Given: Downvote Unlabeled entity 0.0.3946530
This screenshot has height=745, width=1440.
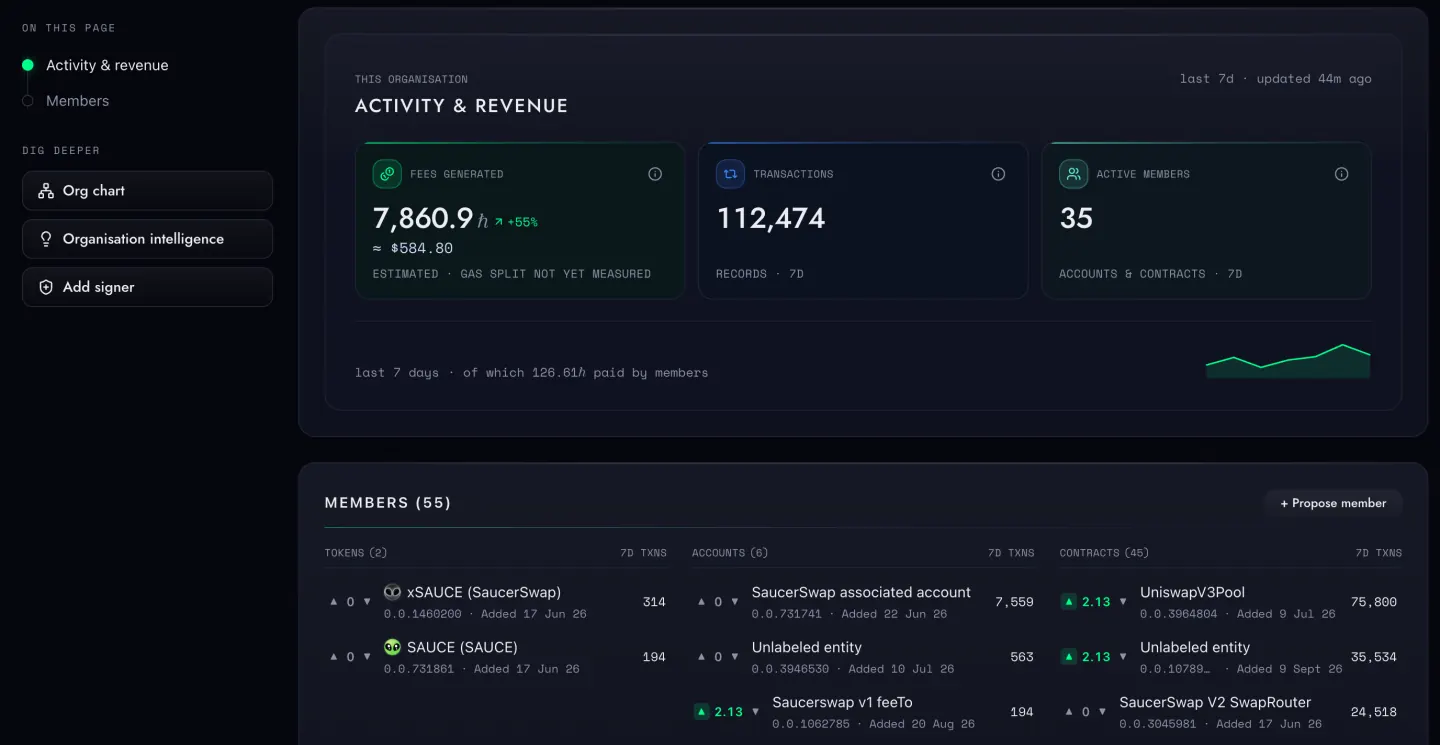Looking at the screenshot, I should pyautogui.click(x=735, y=657).
